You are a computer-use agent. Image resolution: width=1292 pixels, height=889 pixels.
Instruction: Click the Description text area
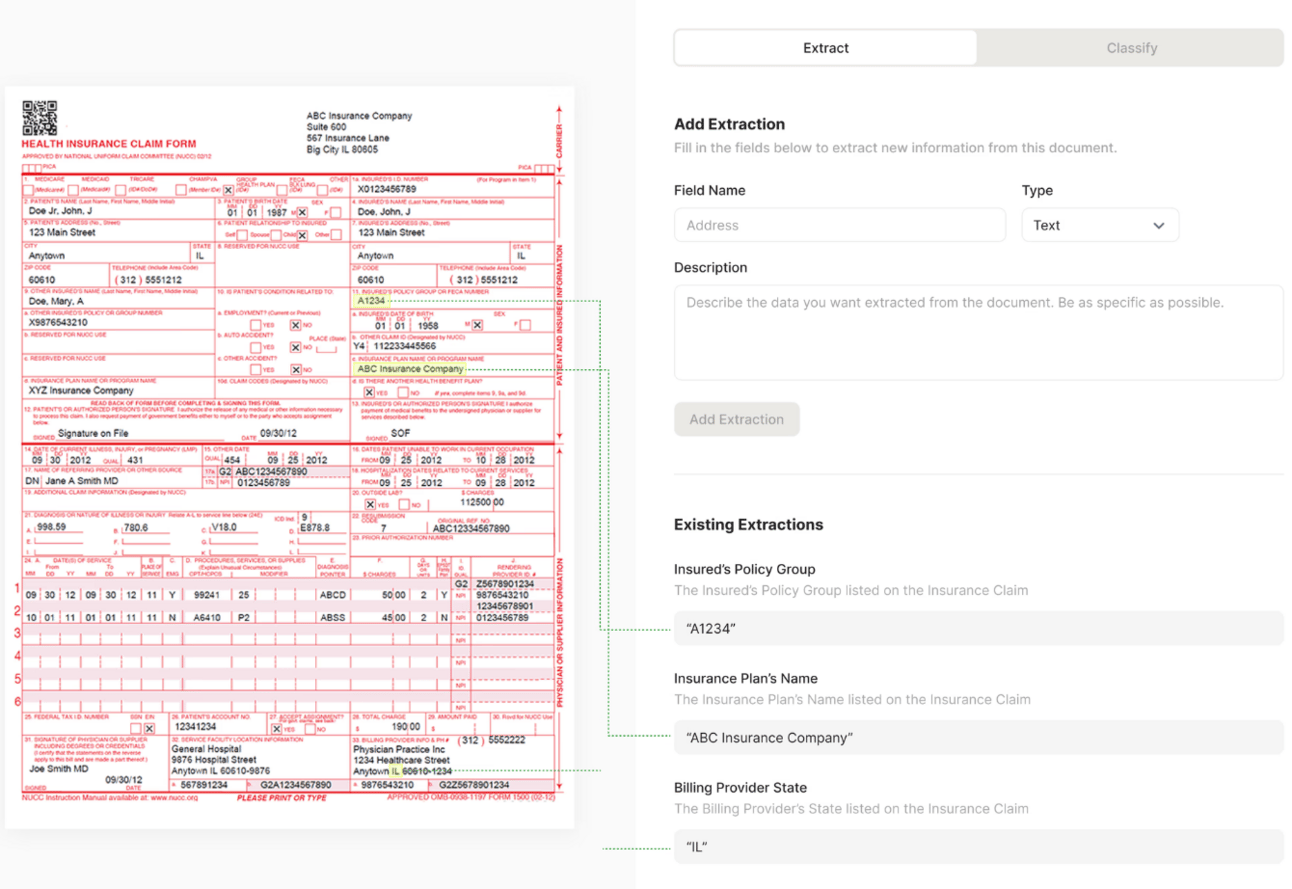(x=978, y=332)
